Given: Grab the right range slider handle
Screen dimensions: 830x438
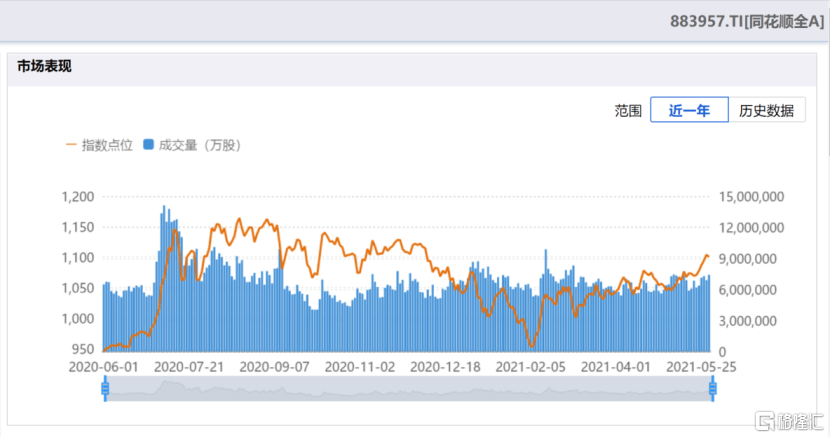Looking at the screenshot, I should [713, 390].
